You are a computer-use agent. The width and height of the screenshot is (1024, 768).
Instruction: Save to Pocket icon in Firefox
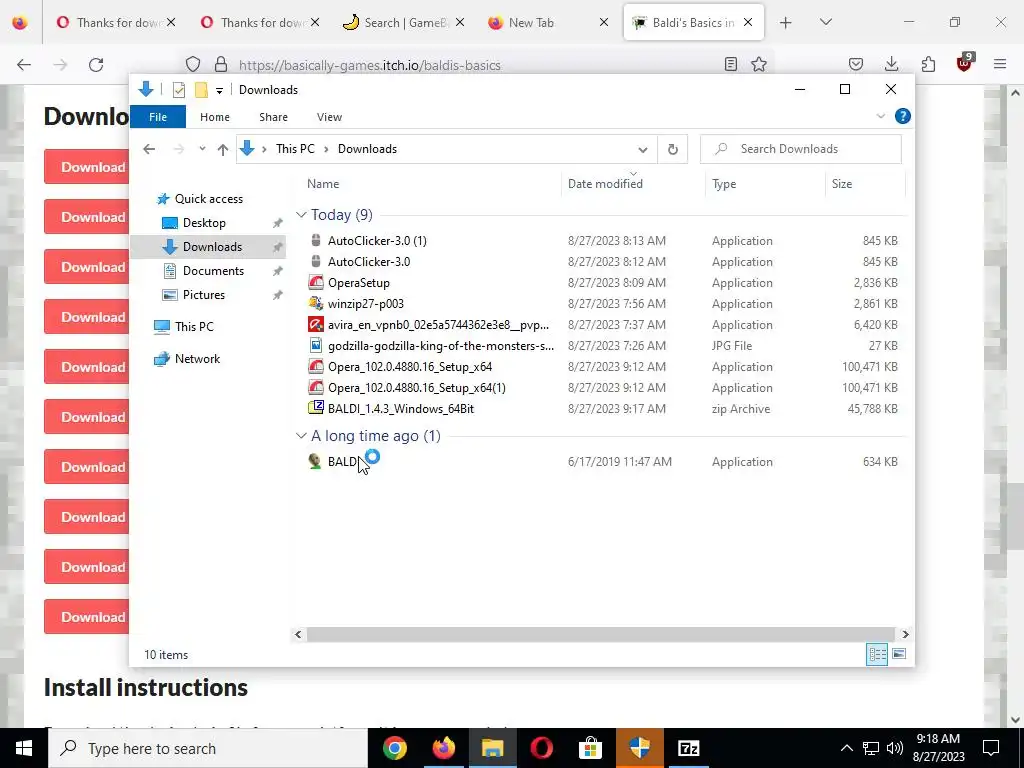(x=856, y=64)
